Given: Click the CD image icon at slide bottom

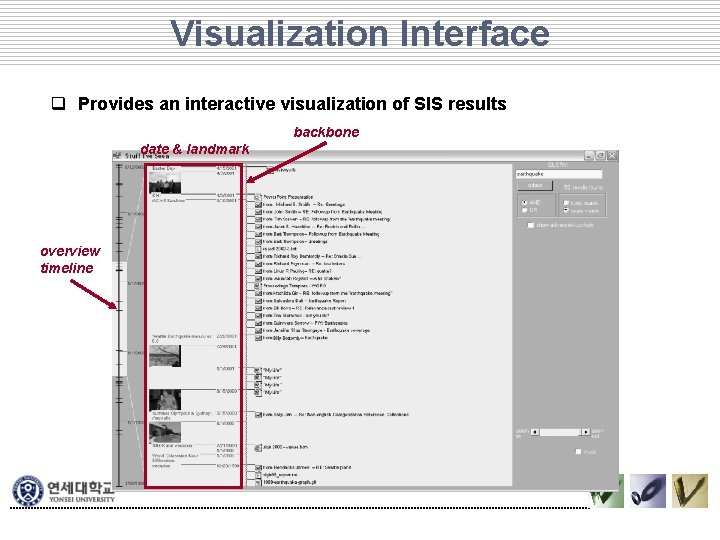Looking at the screenshot, I should click(x=648, y=491).
